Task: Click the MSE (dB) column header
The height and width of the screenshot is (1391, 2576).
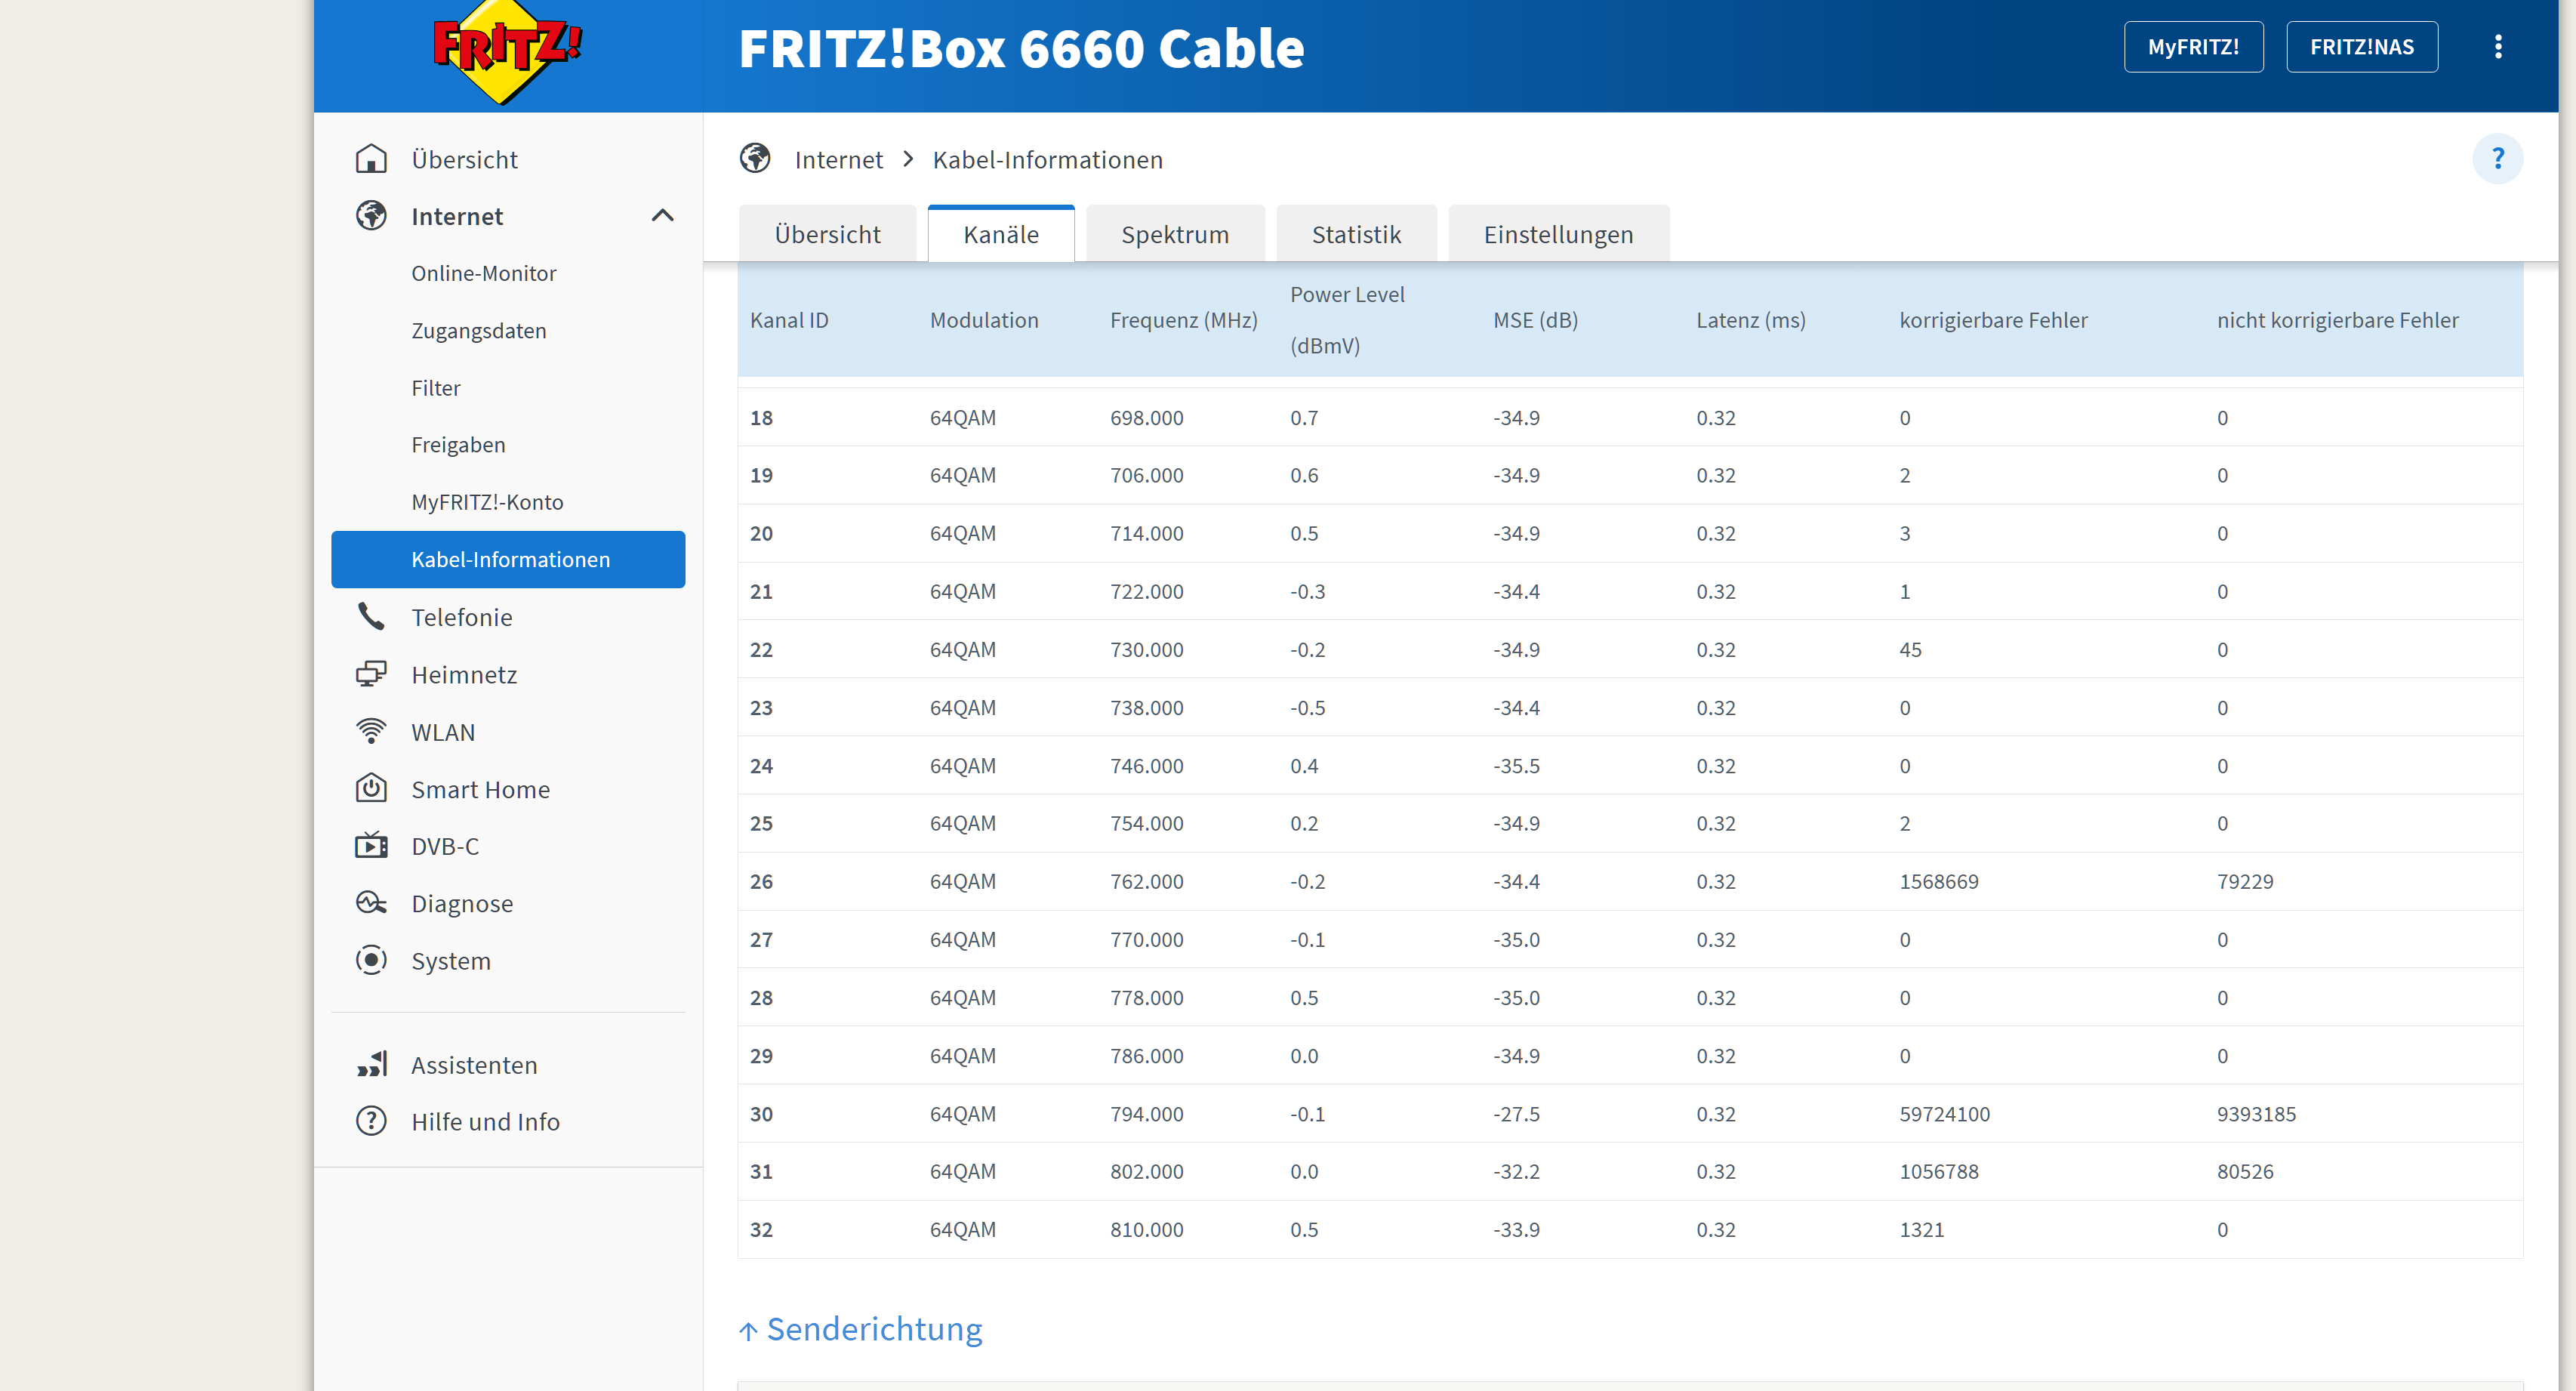Action: (x=1535, y=320)
